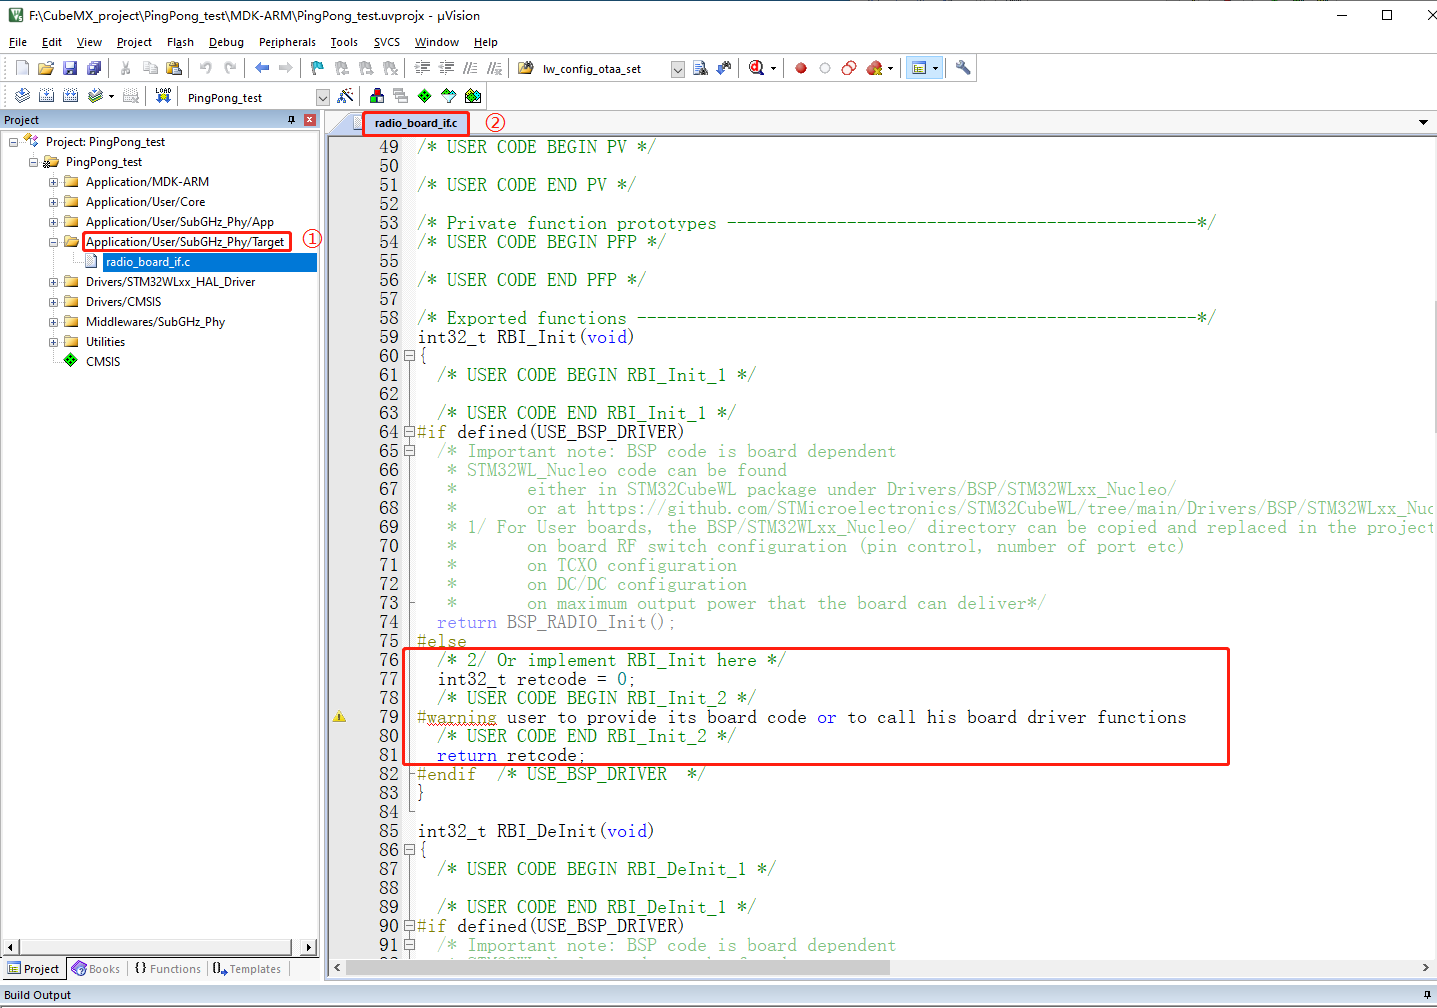Collapse the PingPong_test target node

34,162
